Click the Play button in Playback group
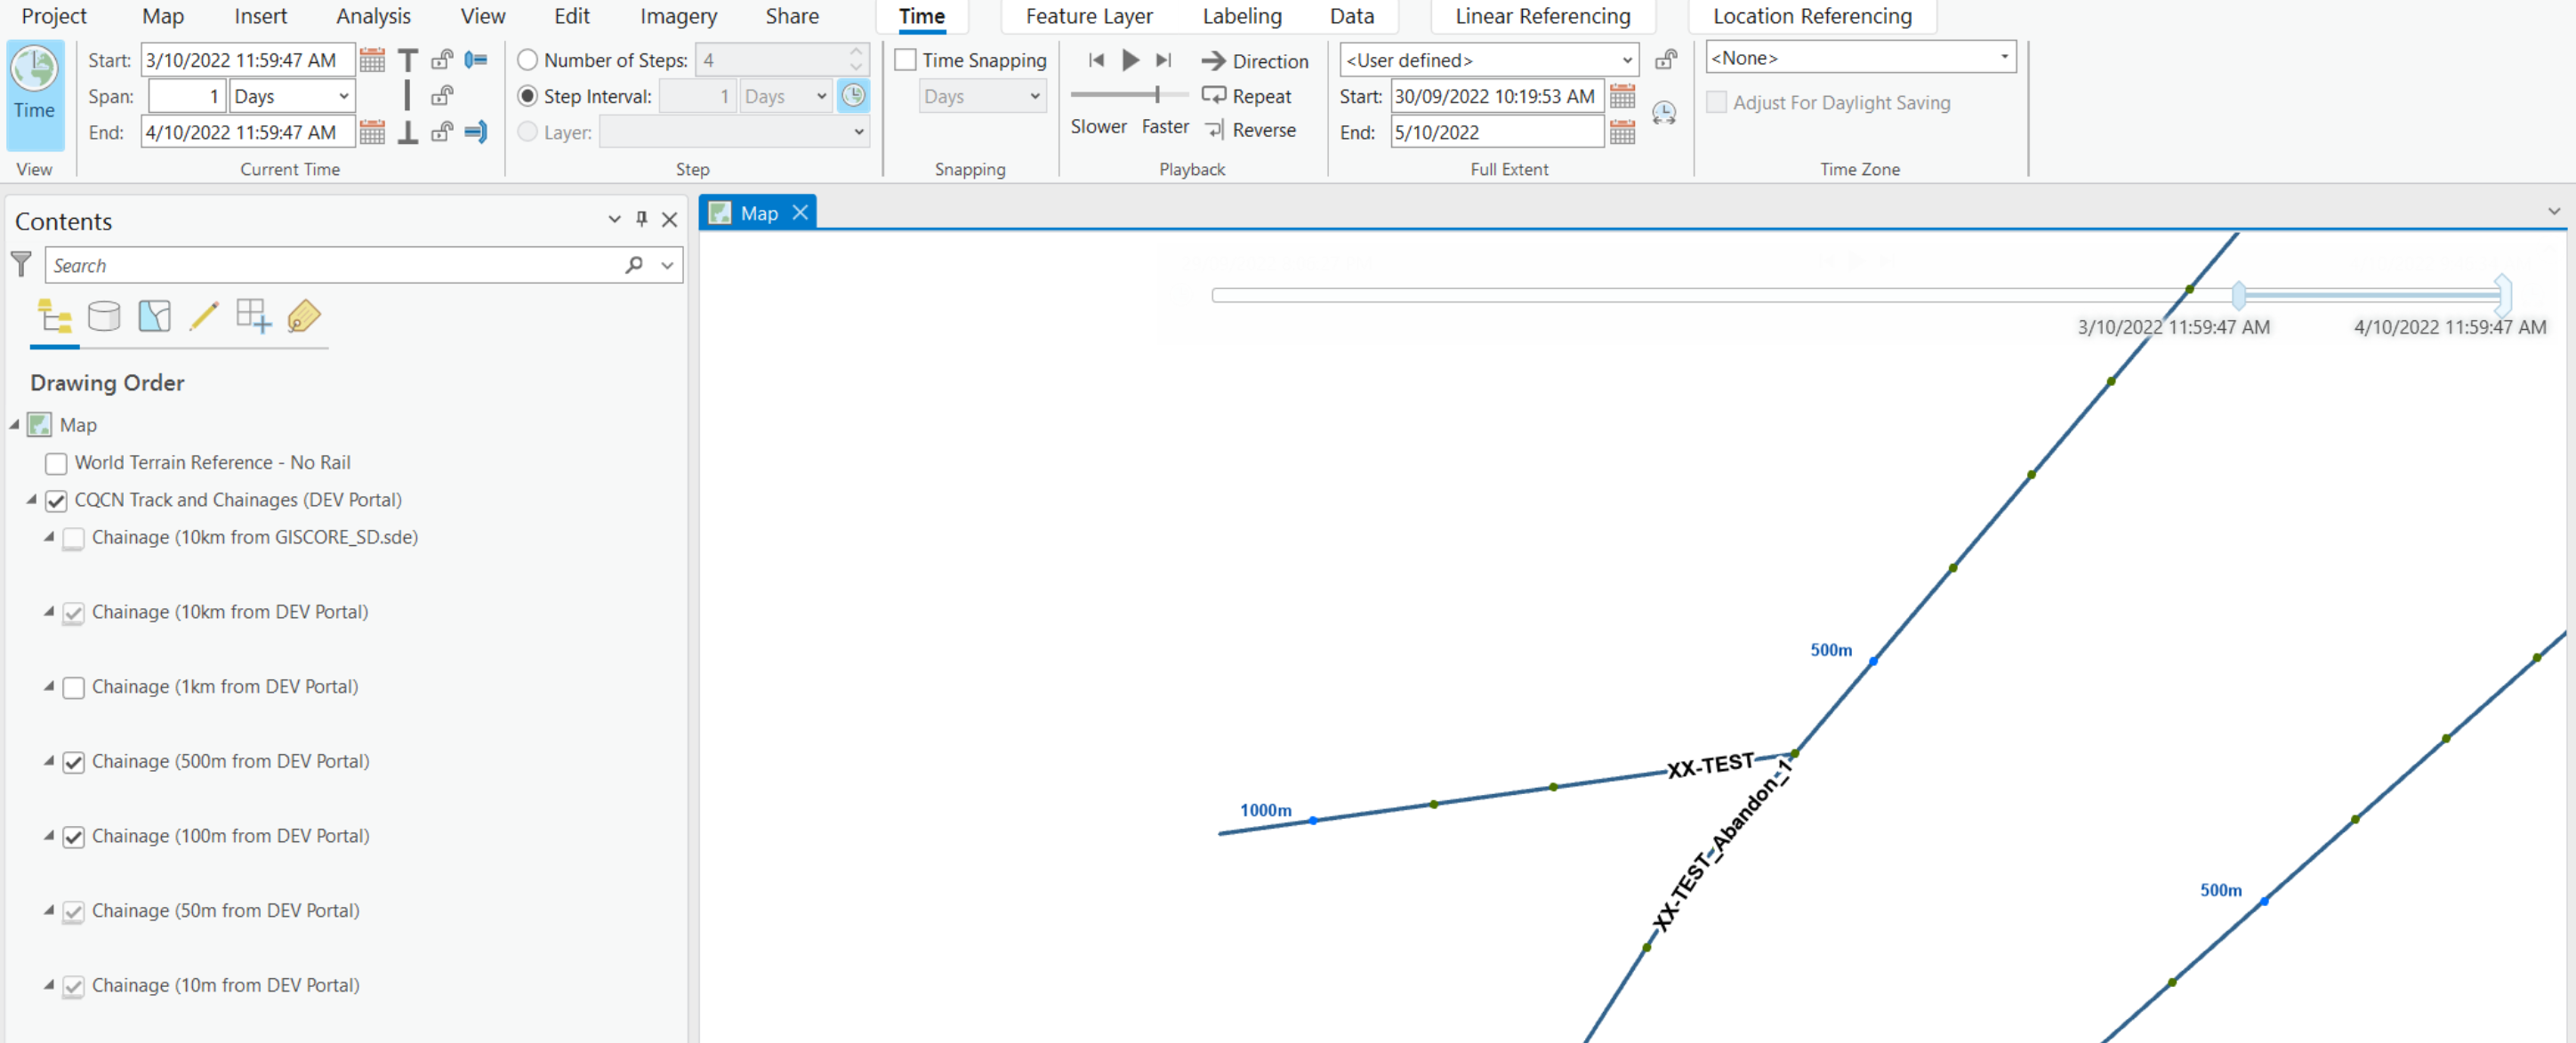Image resolution: width=2576 pixels, height=1043 pixels. click(x=1130, y=60)
